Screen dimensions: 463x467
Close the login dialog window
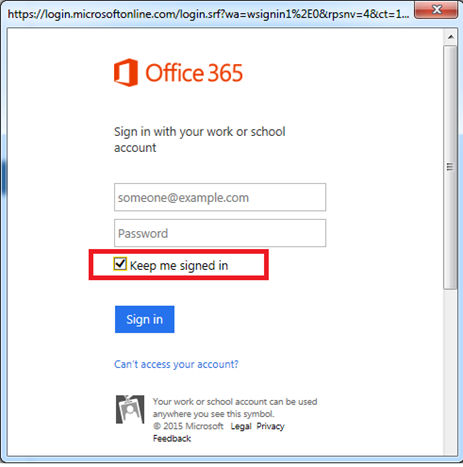click(x=436, y=10)
